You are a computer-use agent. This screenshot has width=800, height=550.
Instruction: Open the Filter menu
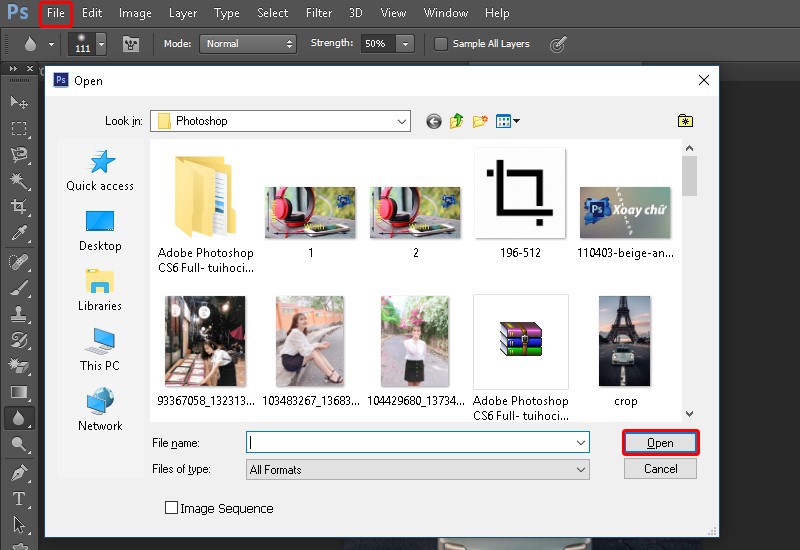coord(319,13)
